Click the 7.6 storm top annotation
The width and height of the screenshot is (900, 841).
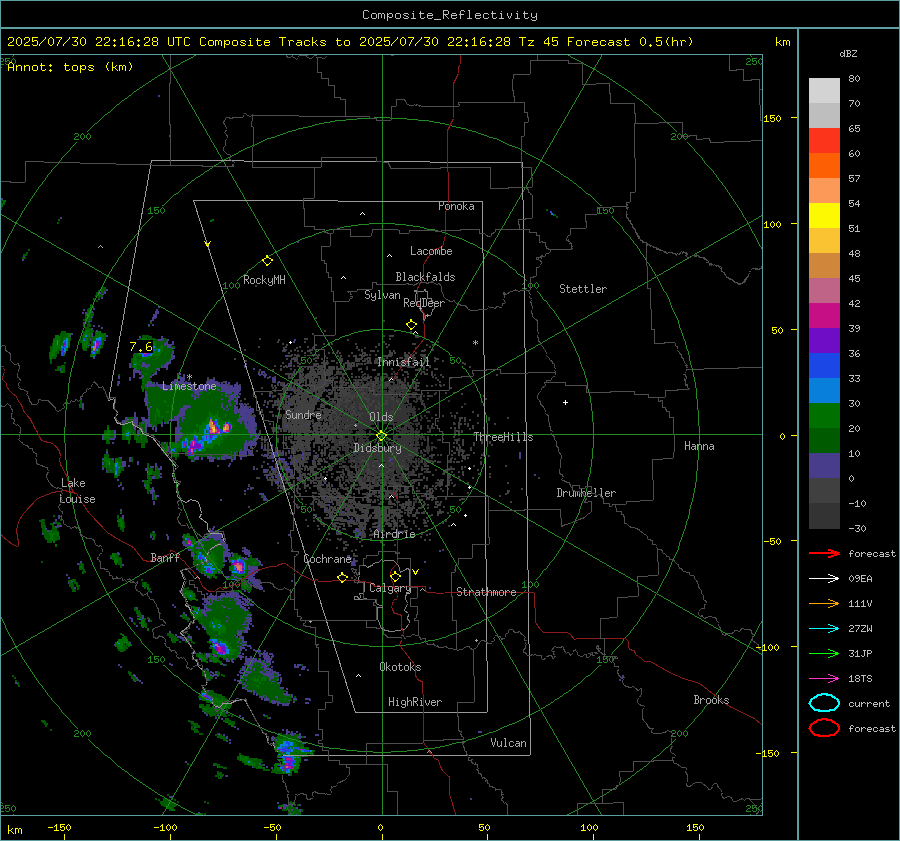[x=141, y=346]
